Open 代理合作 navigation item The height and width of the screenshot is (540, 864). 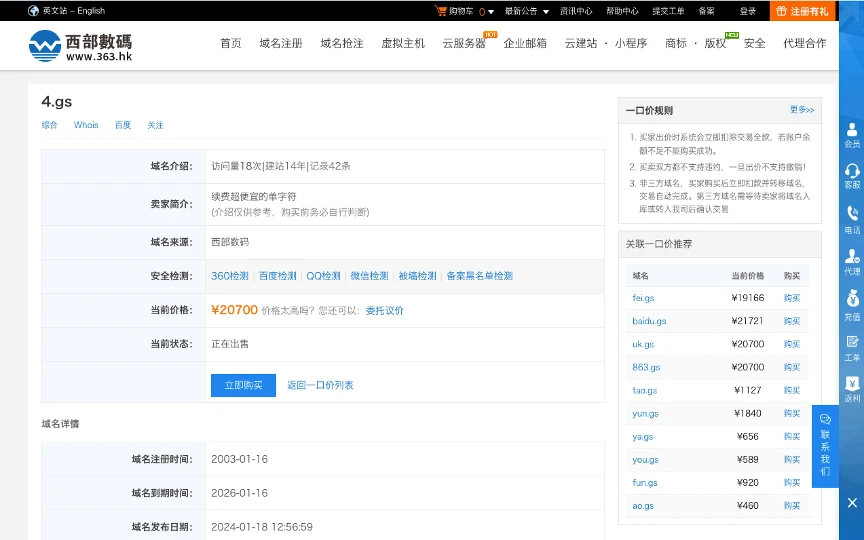click(804, 43)
